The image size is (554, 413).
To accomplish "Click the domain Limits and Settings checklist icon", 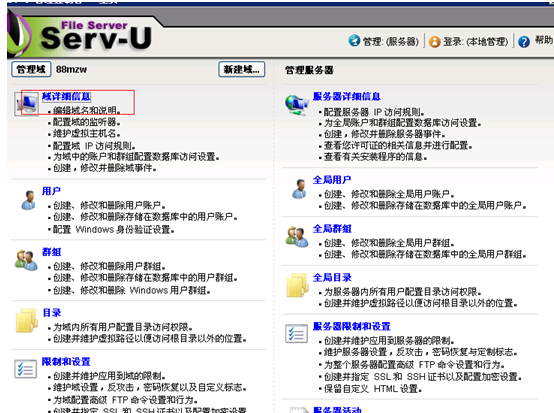I will (25, 369).
